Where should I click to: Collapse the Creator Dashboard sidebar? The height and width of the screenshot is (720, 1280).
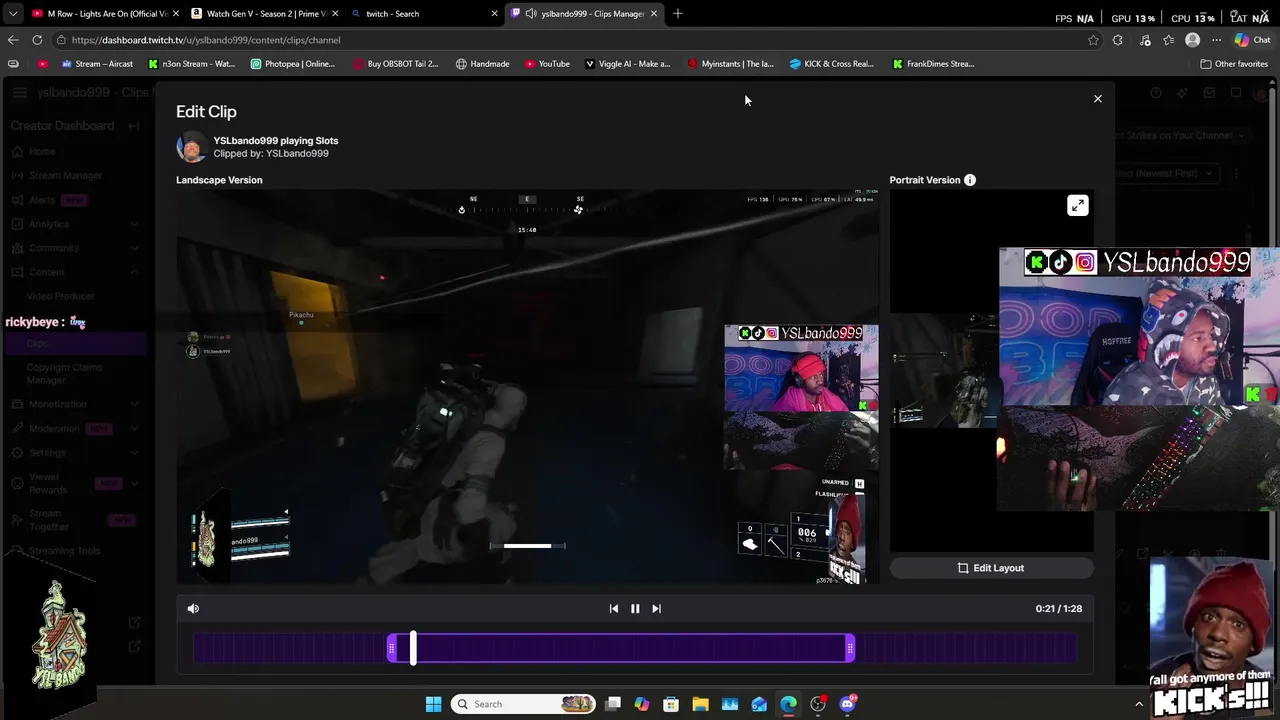tap(134, 126)
